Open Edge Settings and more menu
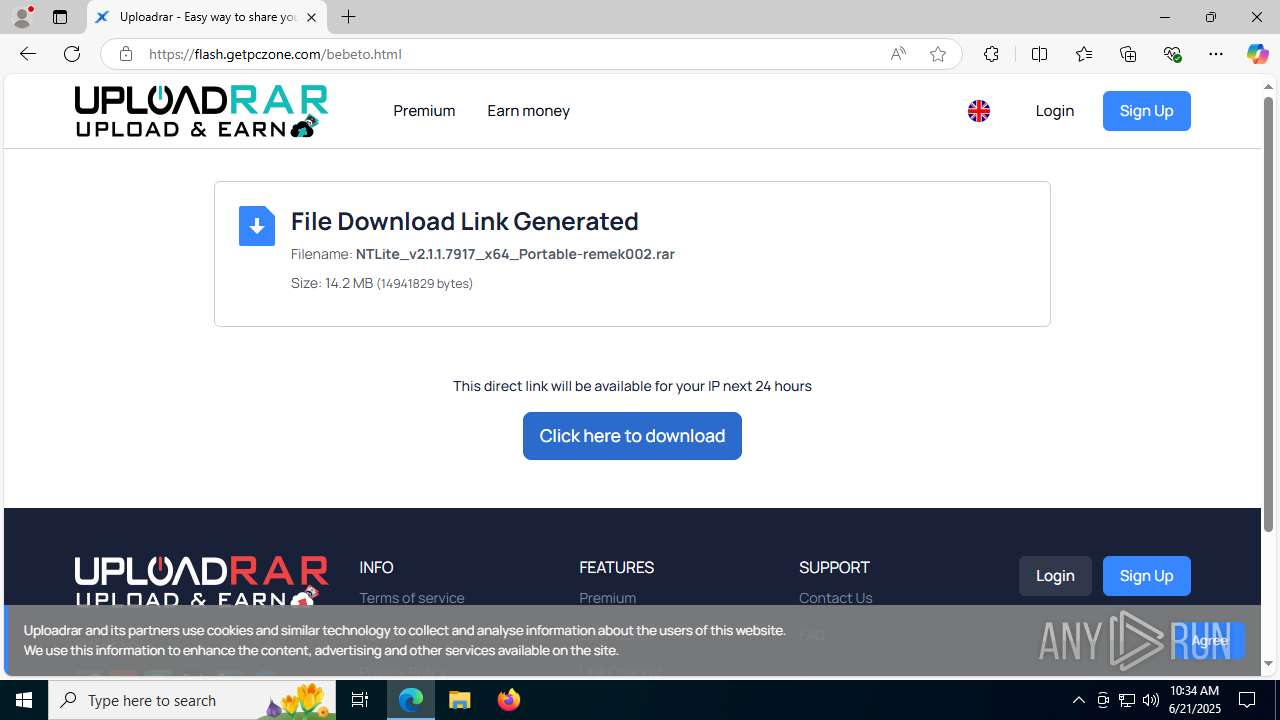The height and width of the screenshot is (720, 1280). coord(1216,54)
